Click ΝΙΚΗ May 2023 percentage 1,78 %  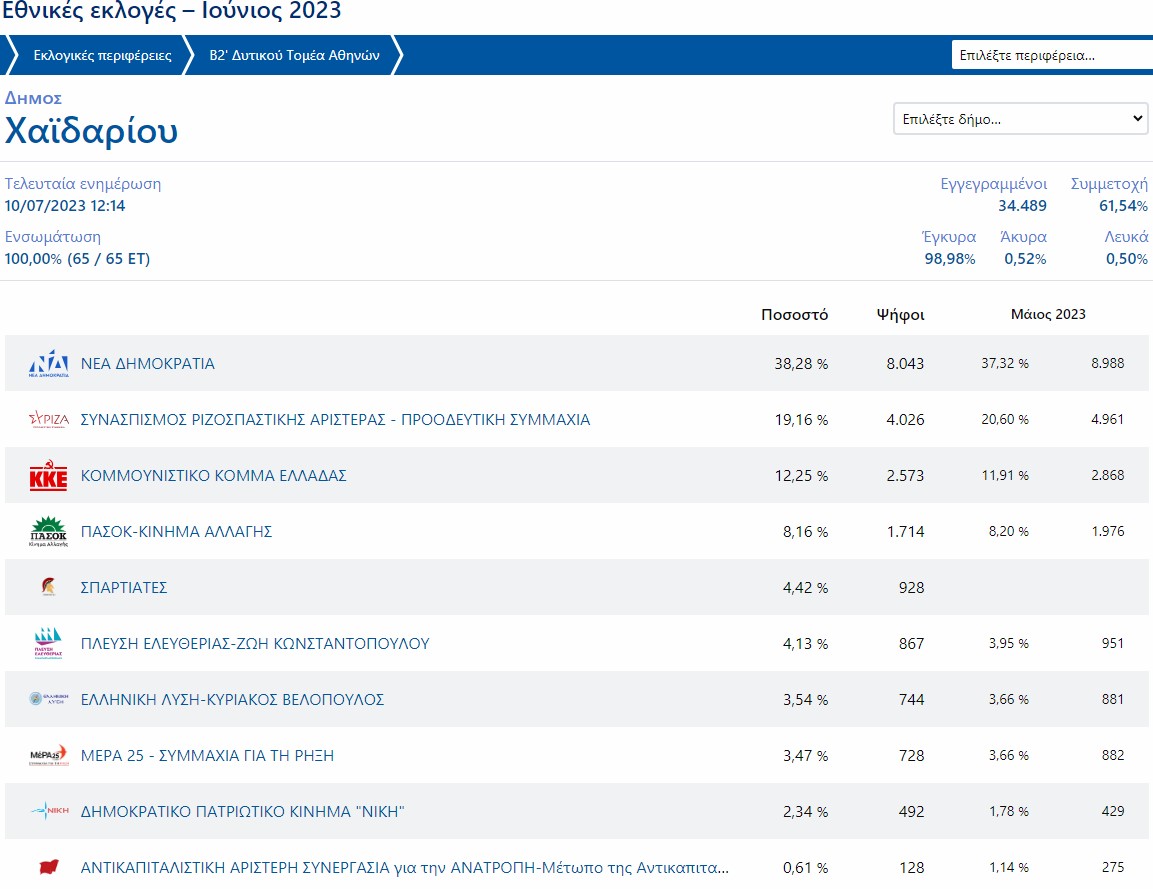tap(1008, 811)
